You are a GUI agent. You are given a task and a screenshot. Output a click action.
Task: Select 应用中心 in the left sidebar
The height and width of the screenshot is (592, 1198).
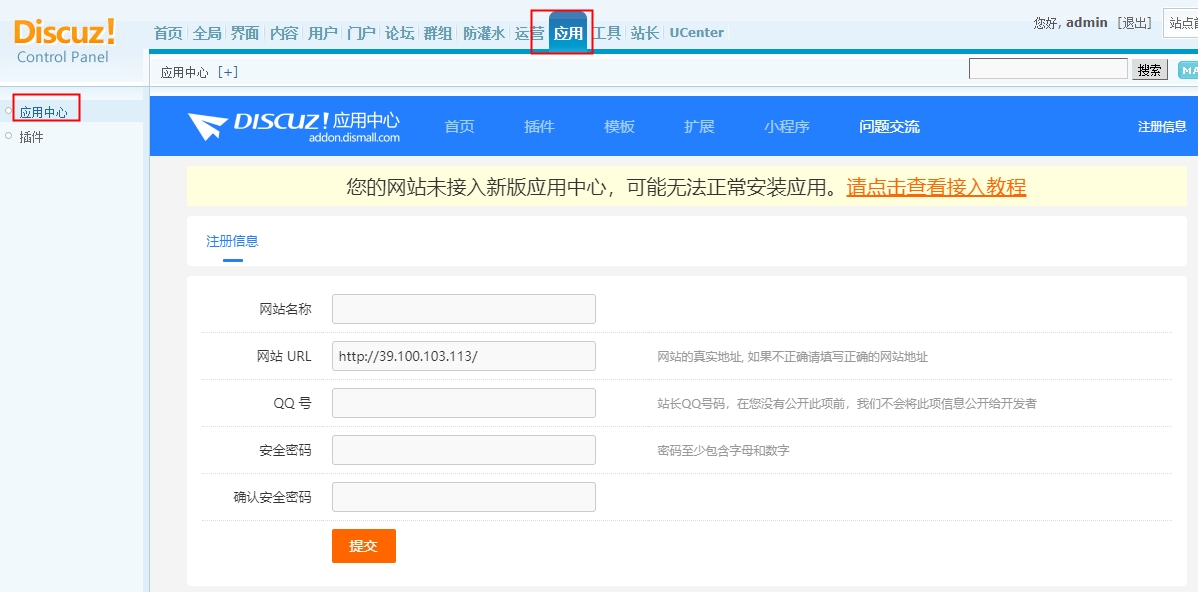pyautogui.click(x=44, y=112)
